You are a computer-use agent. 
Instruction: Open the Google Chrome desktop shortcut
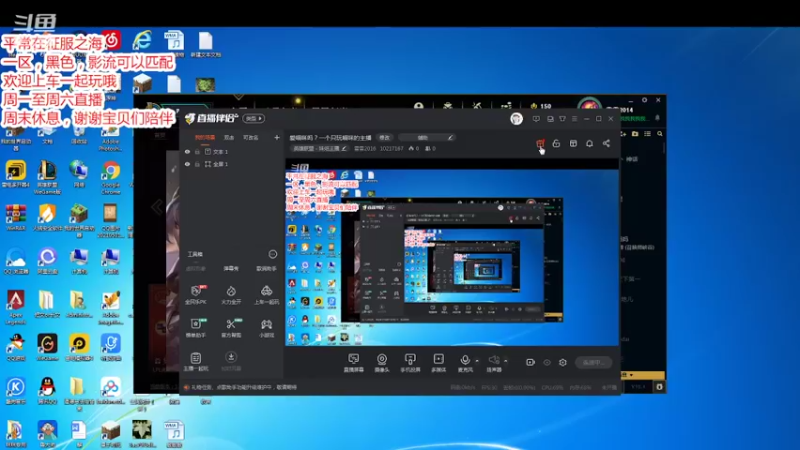click(x=111, y=177)
